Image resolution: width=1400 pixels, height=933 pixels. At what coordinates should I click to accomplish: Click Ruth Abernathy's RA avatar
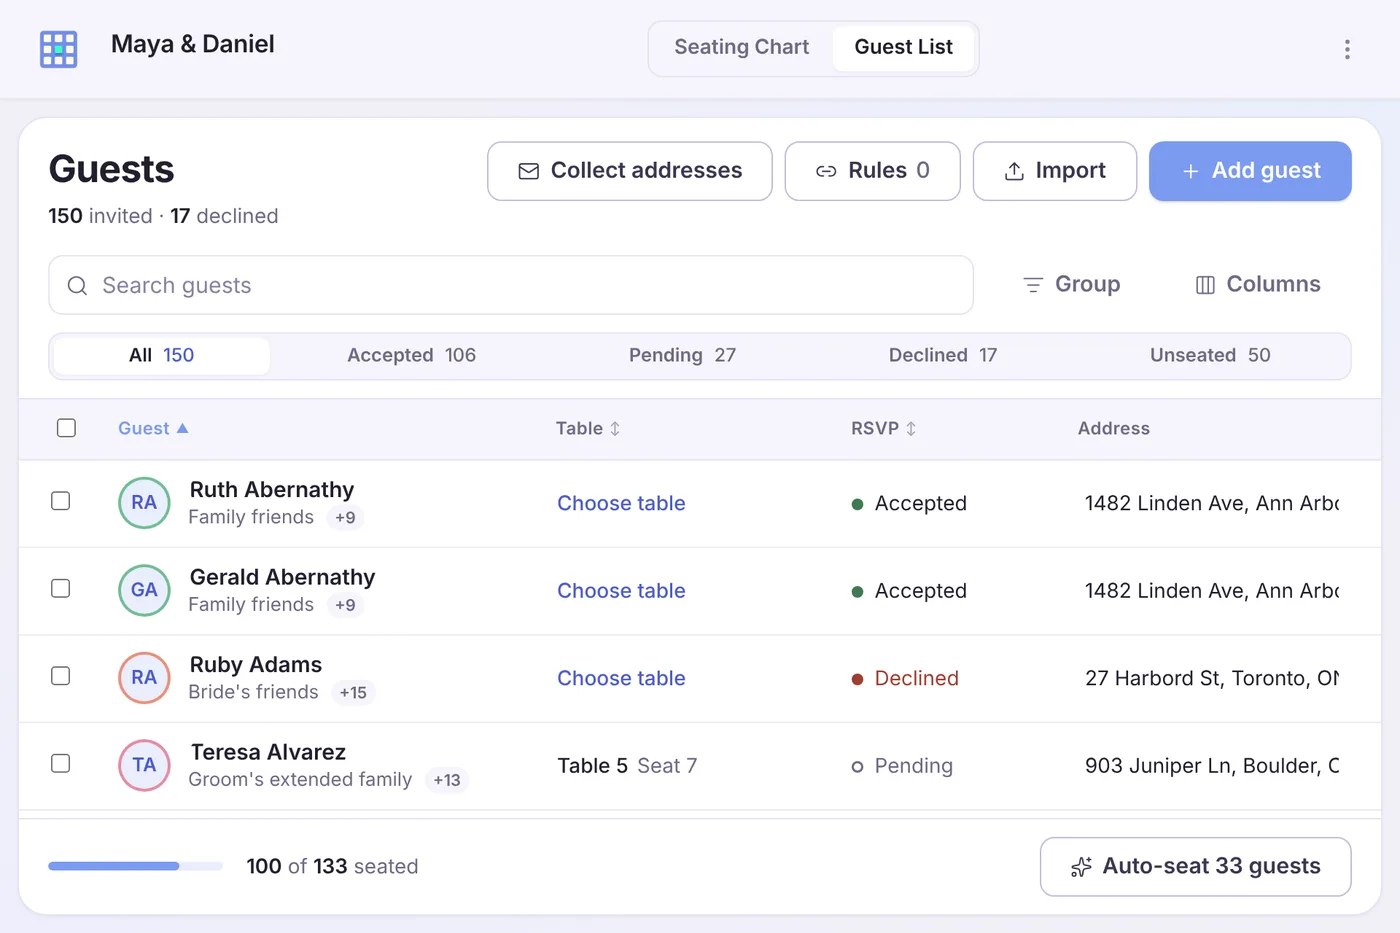(144, 503)
